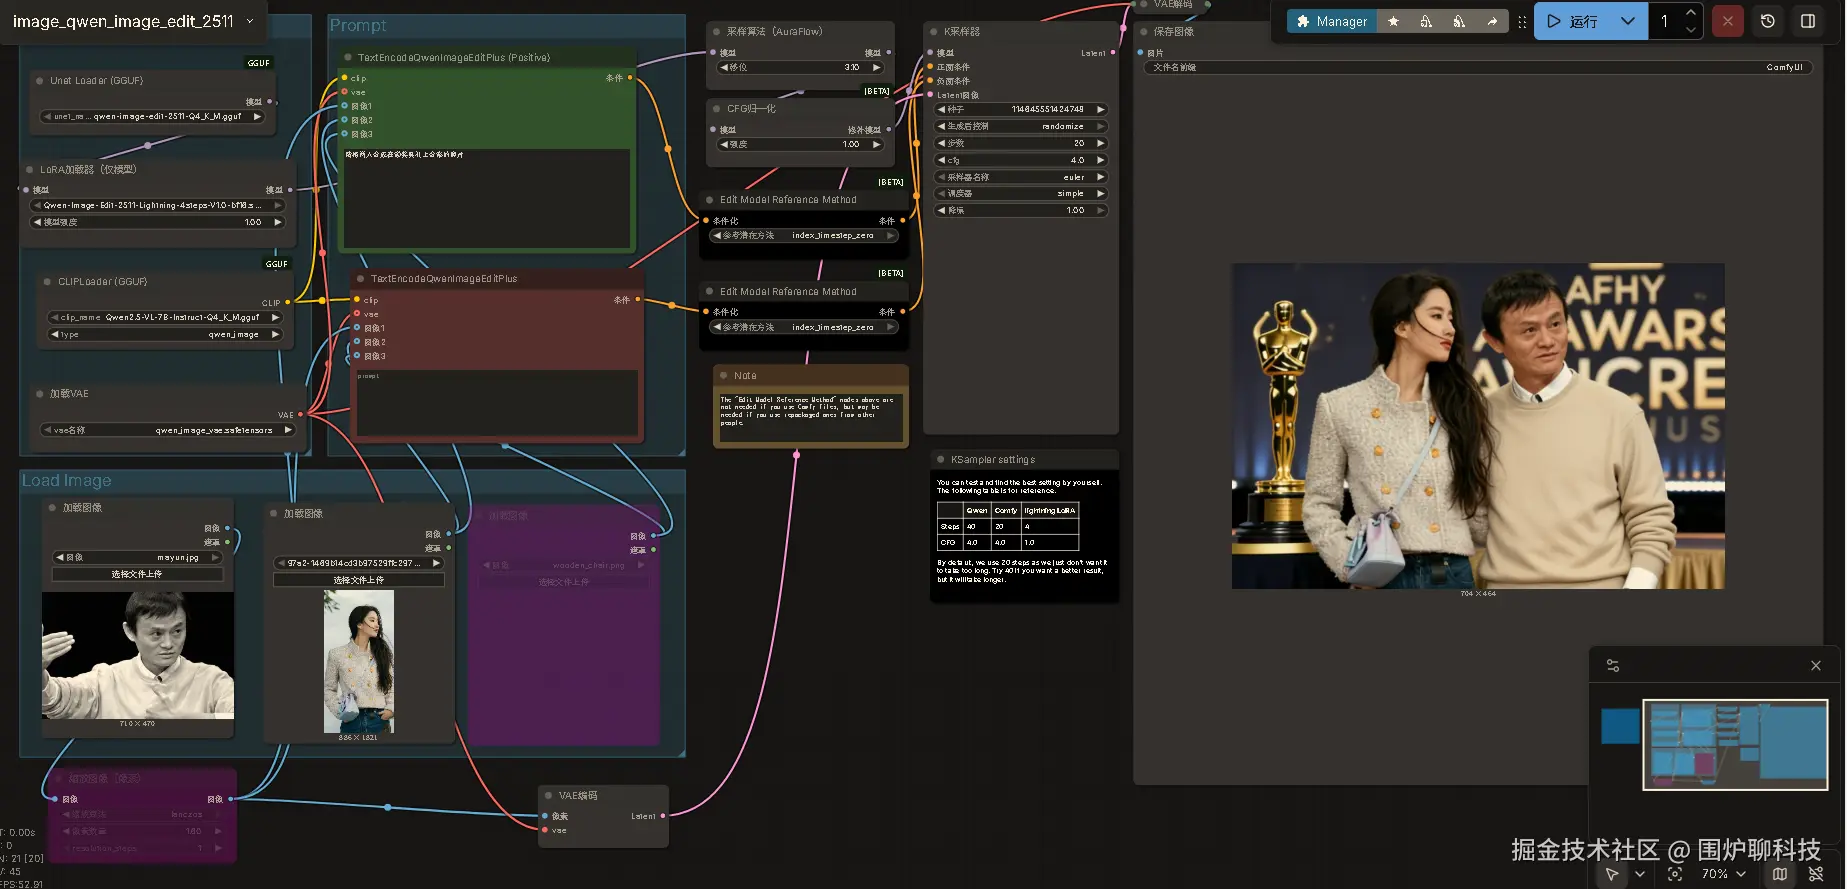Decrease the 移位 value with left arrow
The width and height of the screenshot is (1847, 889).
click(725, 67)
